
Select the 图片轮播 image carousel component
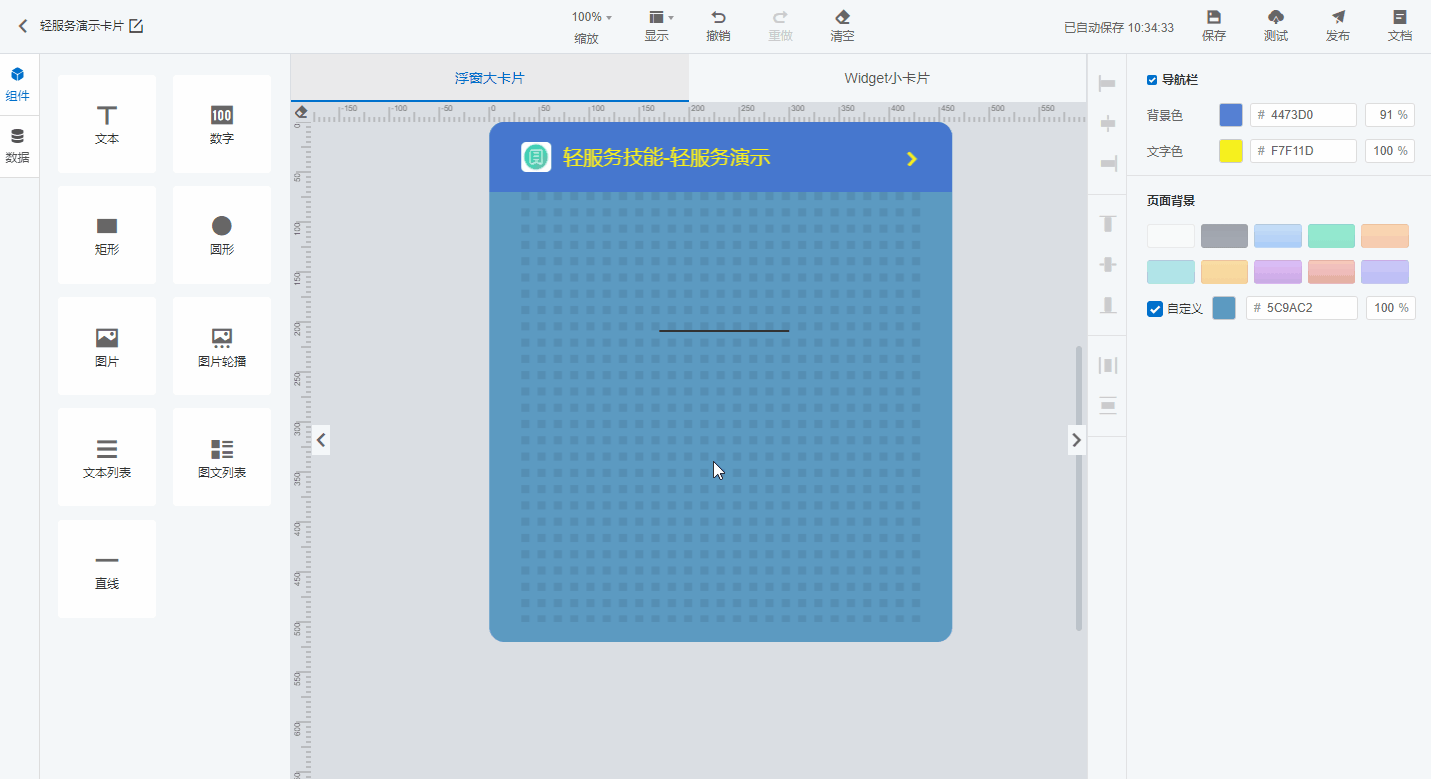(x=222, y=346)
